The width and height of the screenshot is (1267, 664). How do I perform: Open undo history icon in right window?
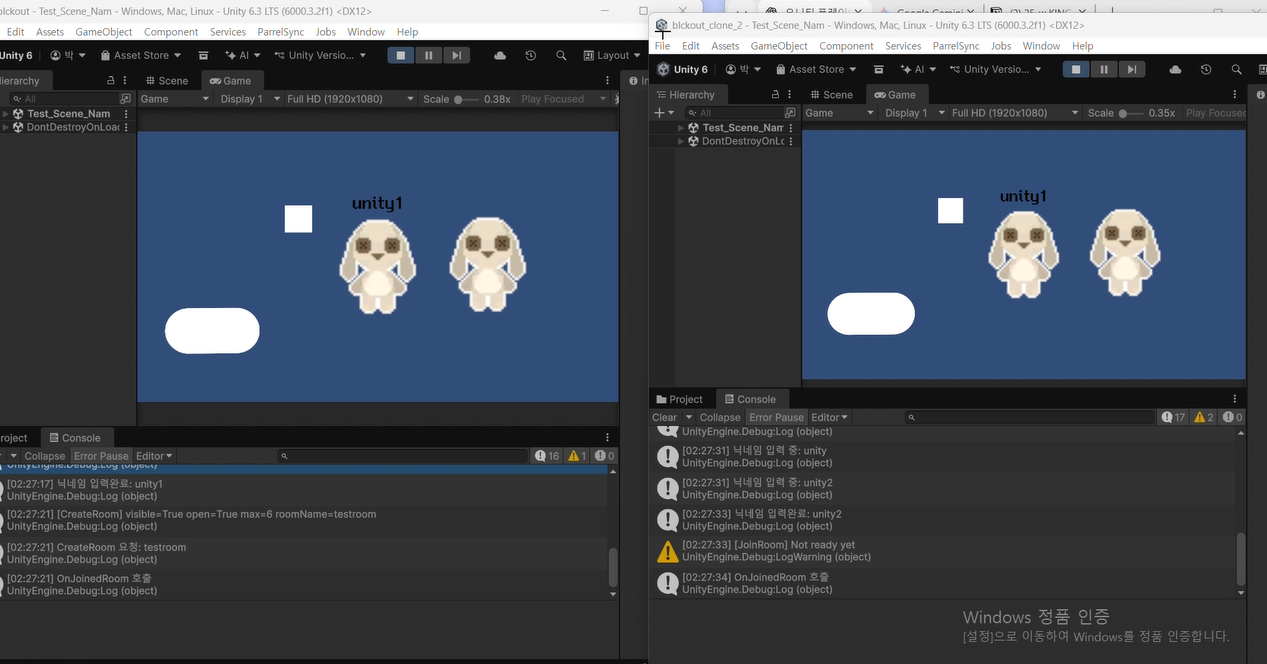point(1206,70)
